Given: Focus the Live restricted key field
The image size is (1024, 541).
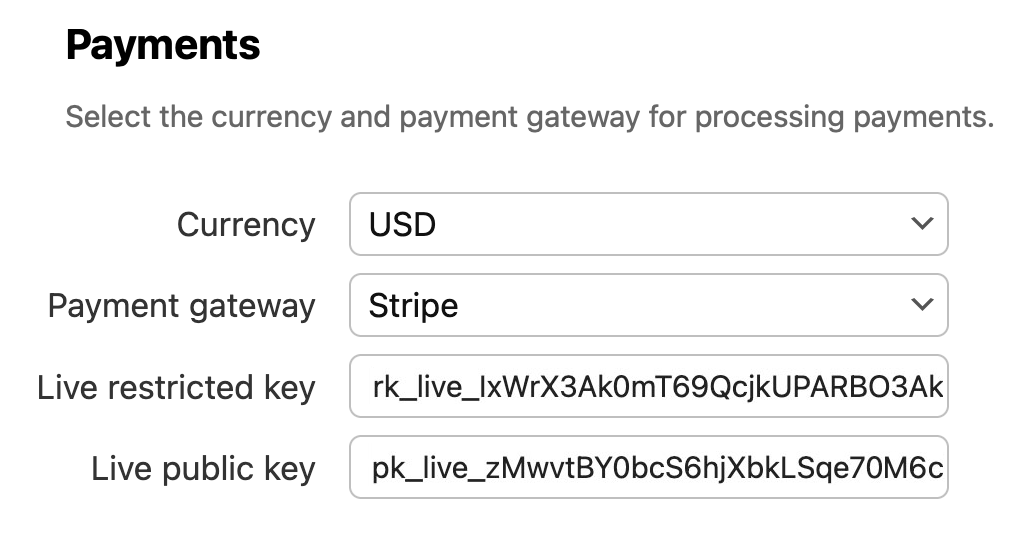Looking at the screenshot, I should (x=648, y=387).
